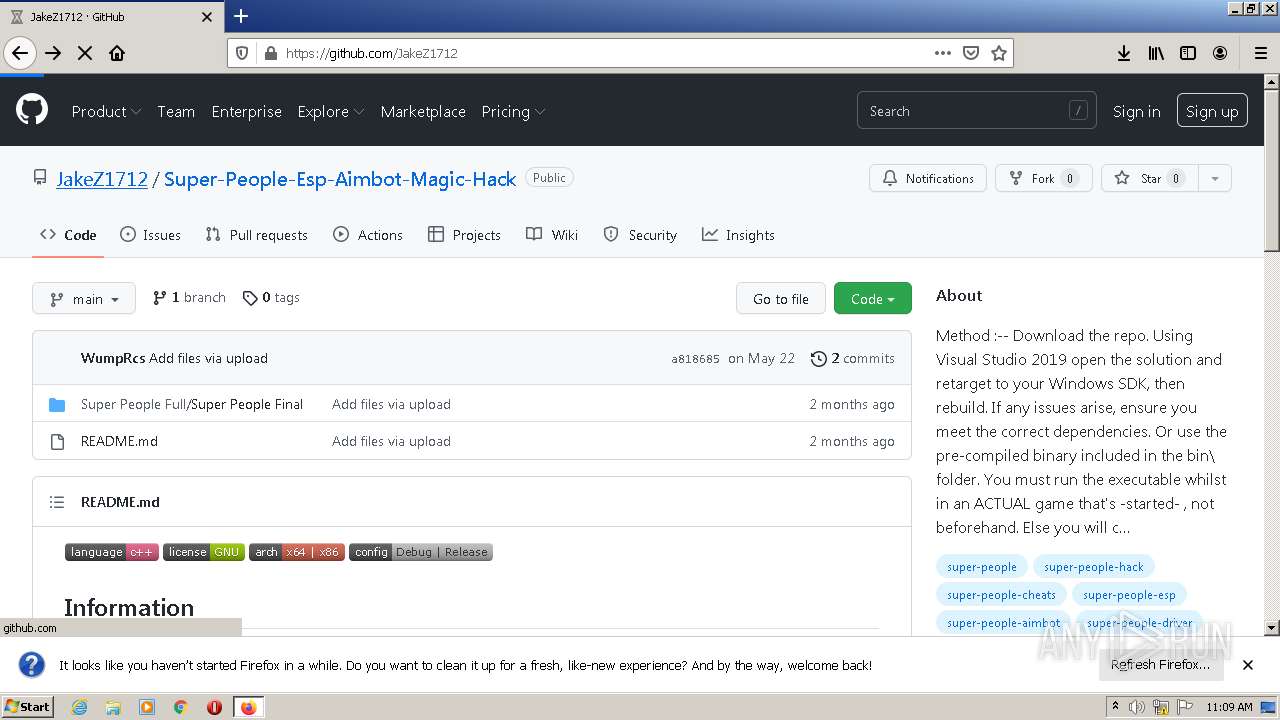1280x720 pixels.
Task: Open Opera from the taskbar
Action: point(214,707)
